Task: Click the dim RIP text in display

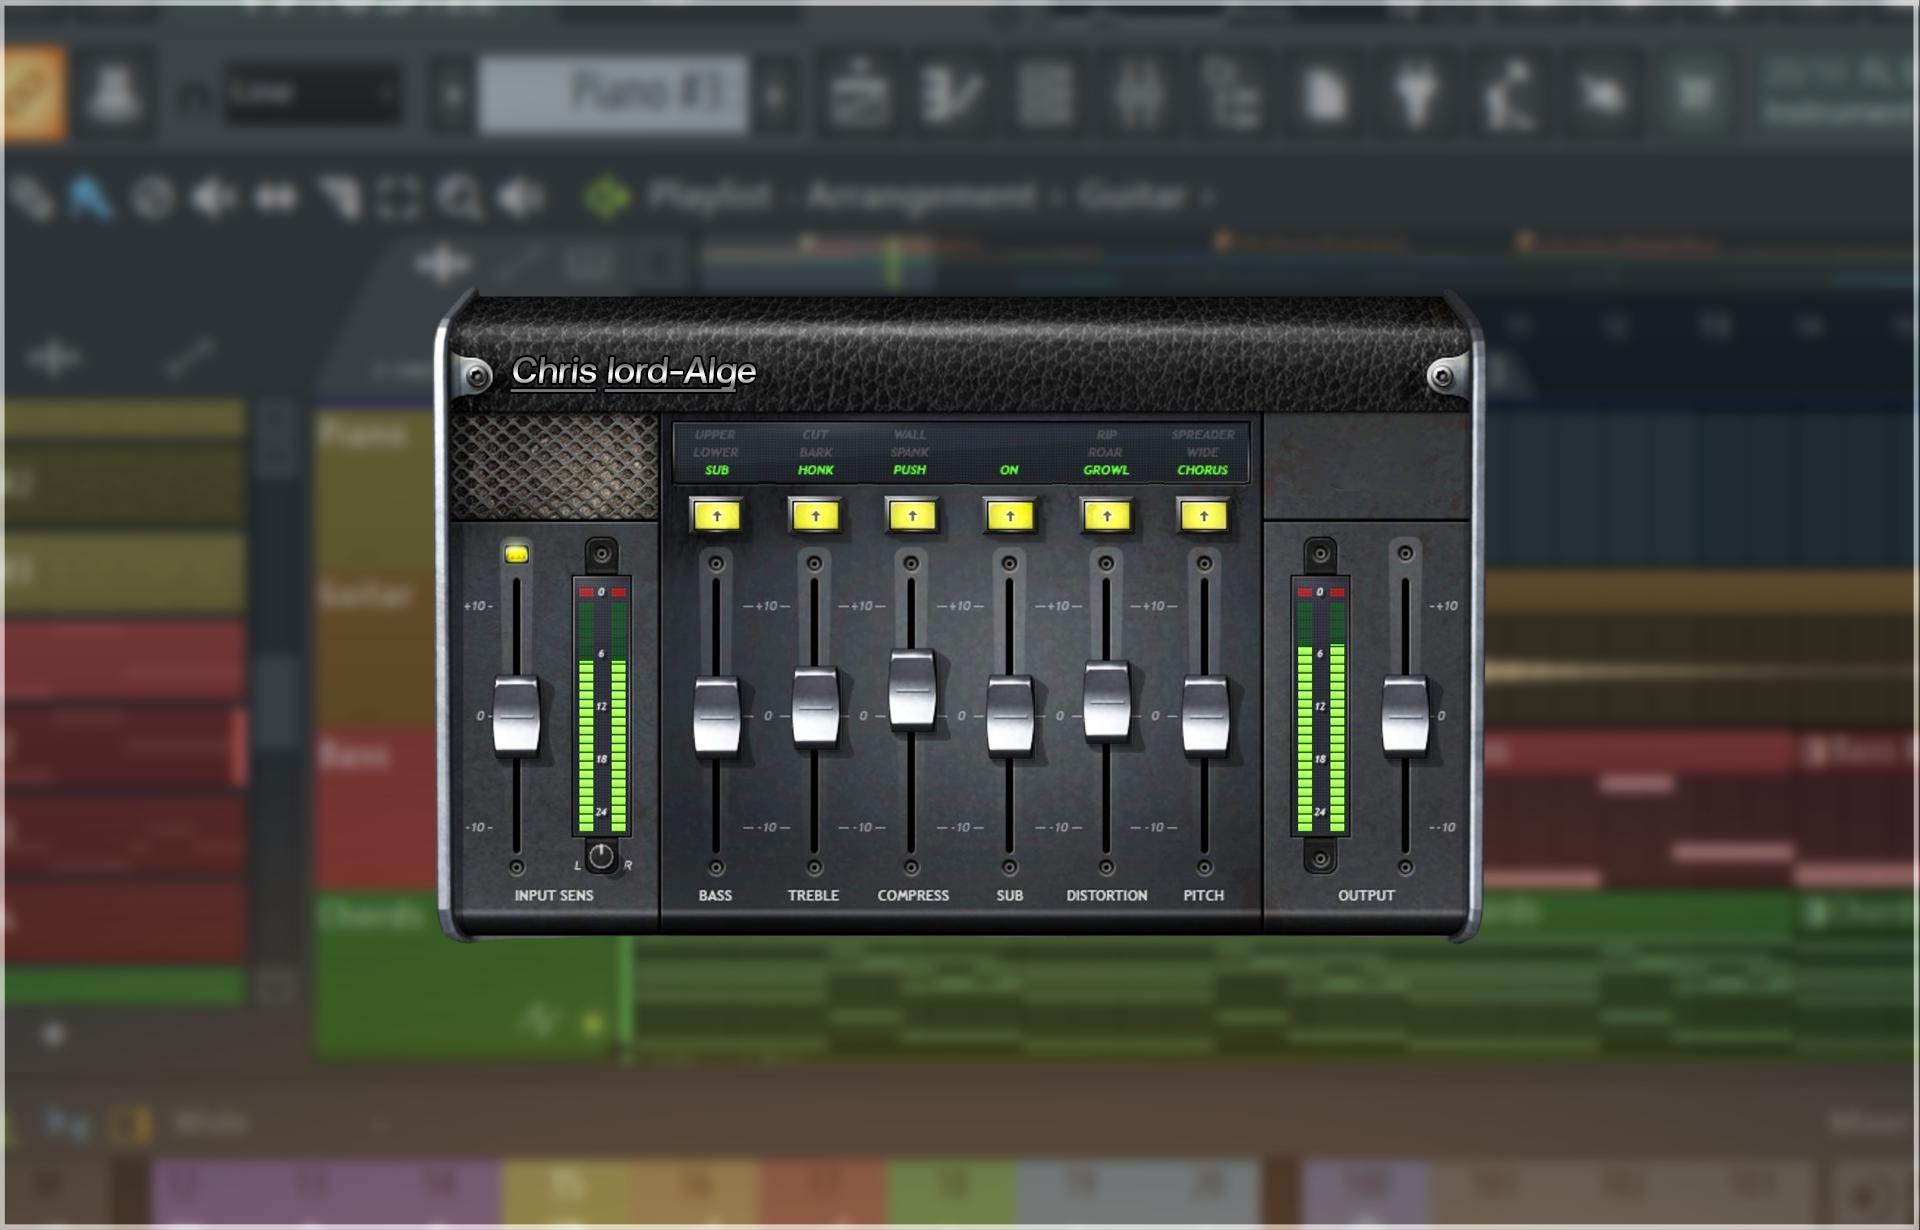Action: pyautogui.click(x=1106, y=435)
